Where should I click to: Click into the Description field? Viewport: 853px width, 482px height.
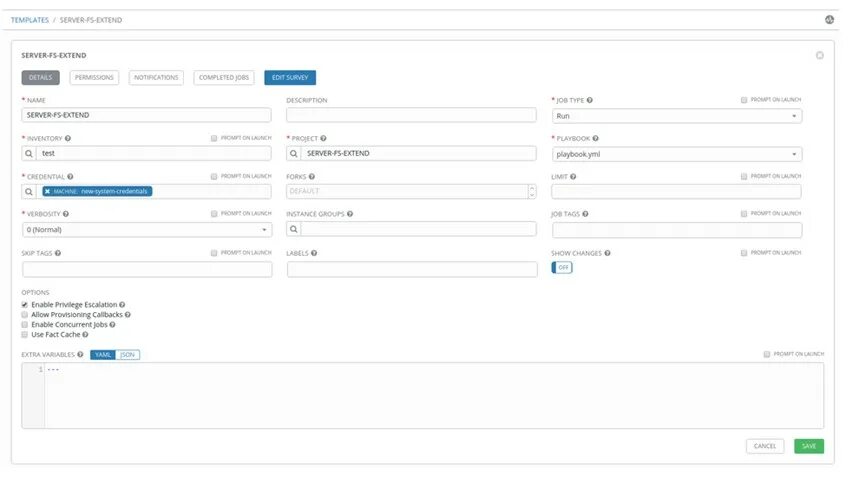click(411, 115)
